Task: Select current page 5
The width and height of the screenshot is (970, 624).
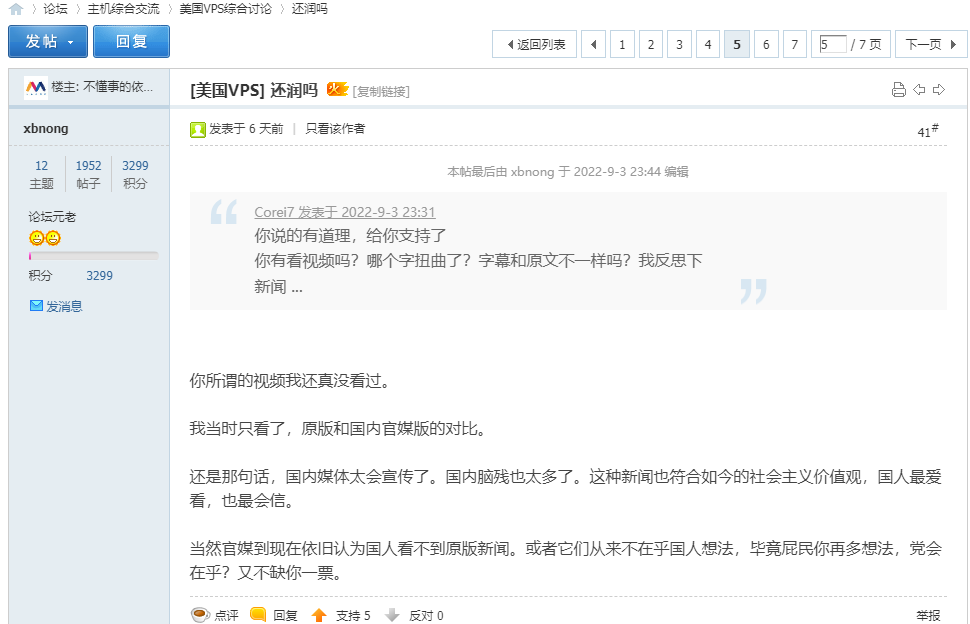Action: coord(737,44)
